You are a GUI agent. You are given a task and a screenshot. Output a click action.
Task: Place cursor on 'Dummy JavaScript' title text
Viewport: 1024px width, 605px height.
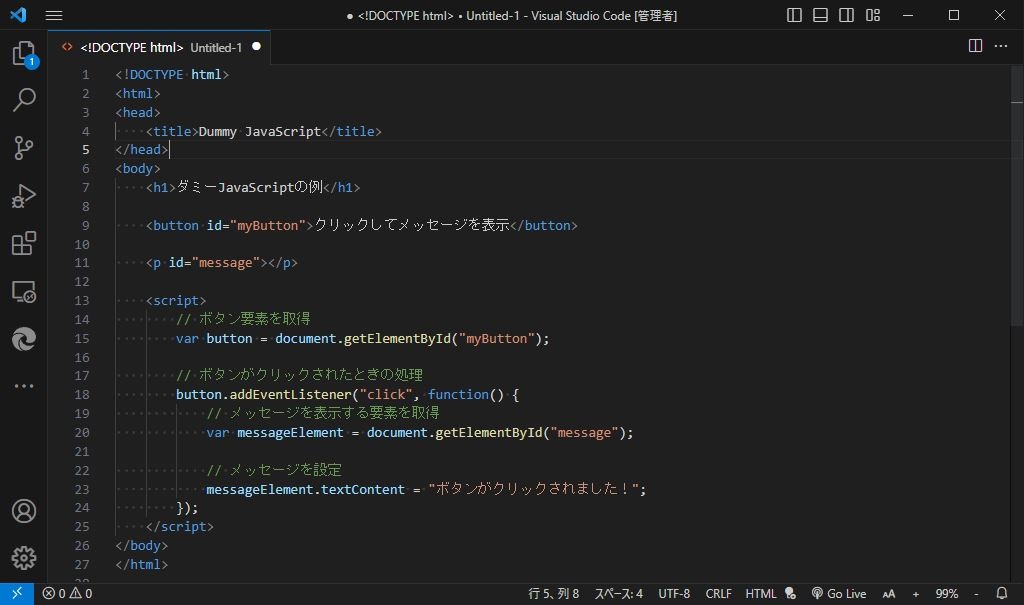259,131
